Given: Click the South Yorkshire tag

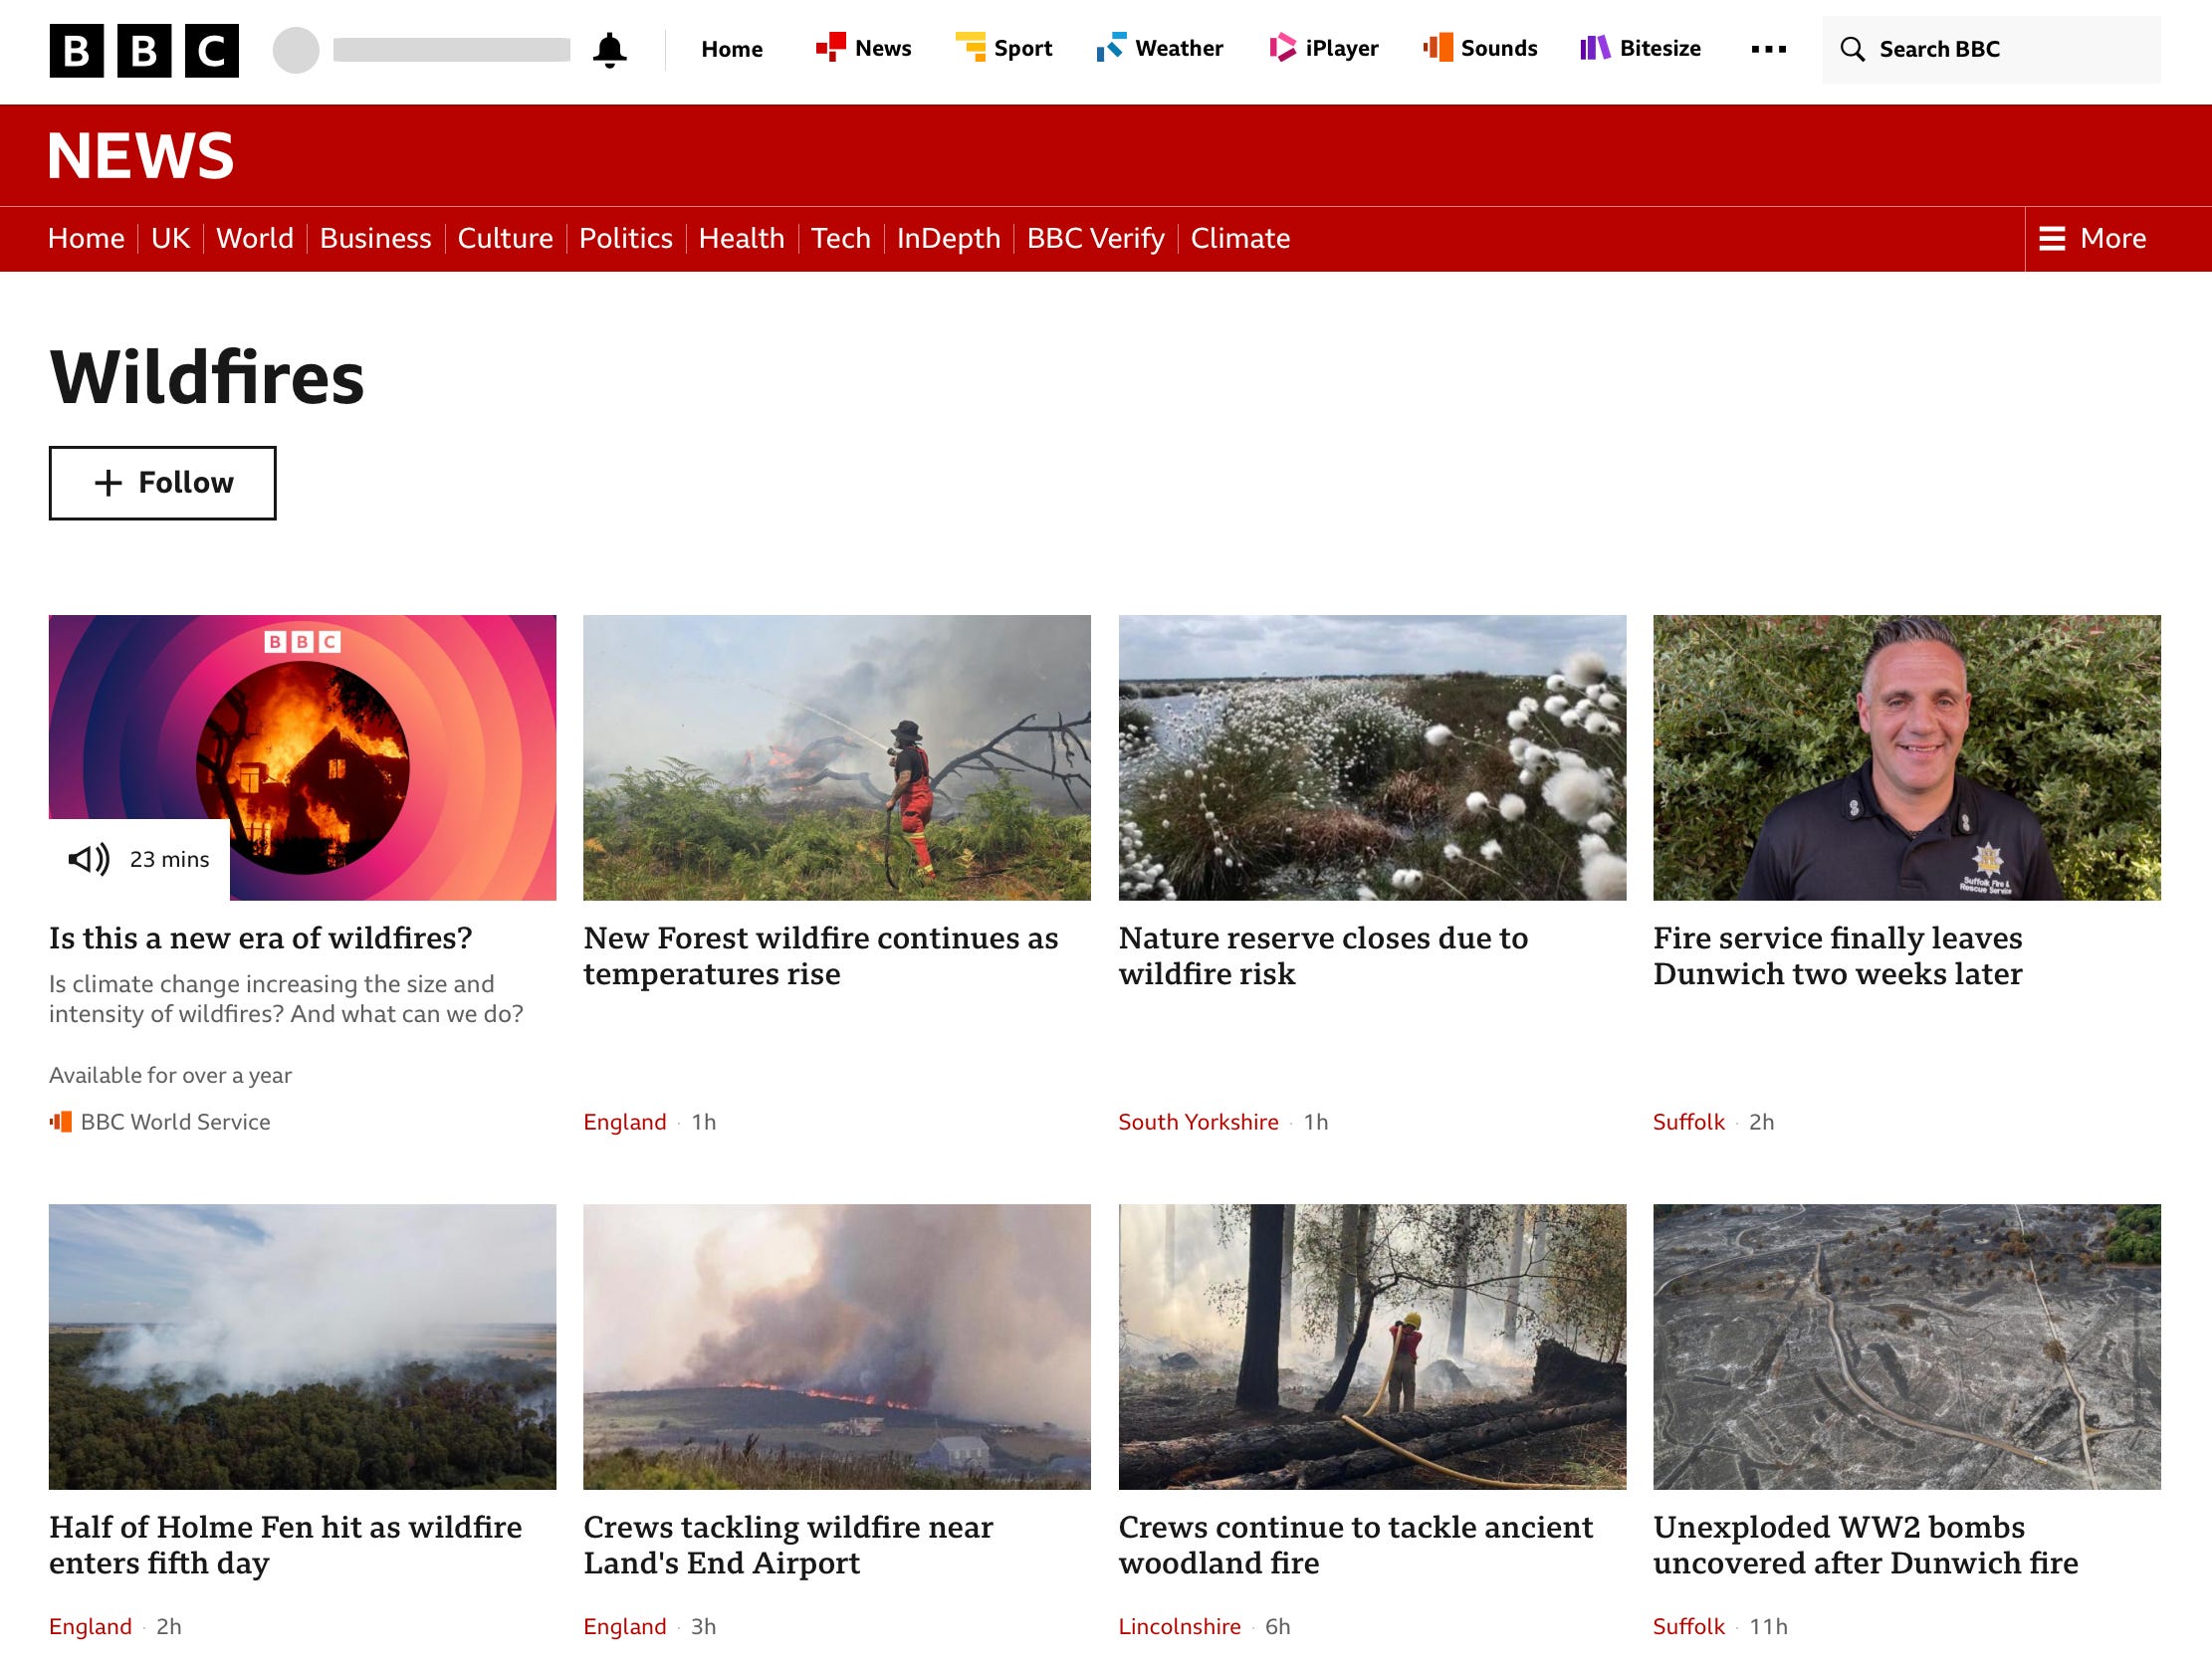Looking at the screenshot, I should [x=1198, y=1122].
